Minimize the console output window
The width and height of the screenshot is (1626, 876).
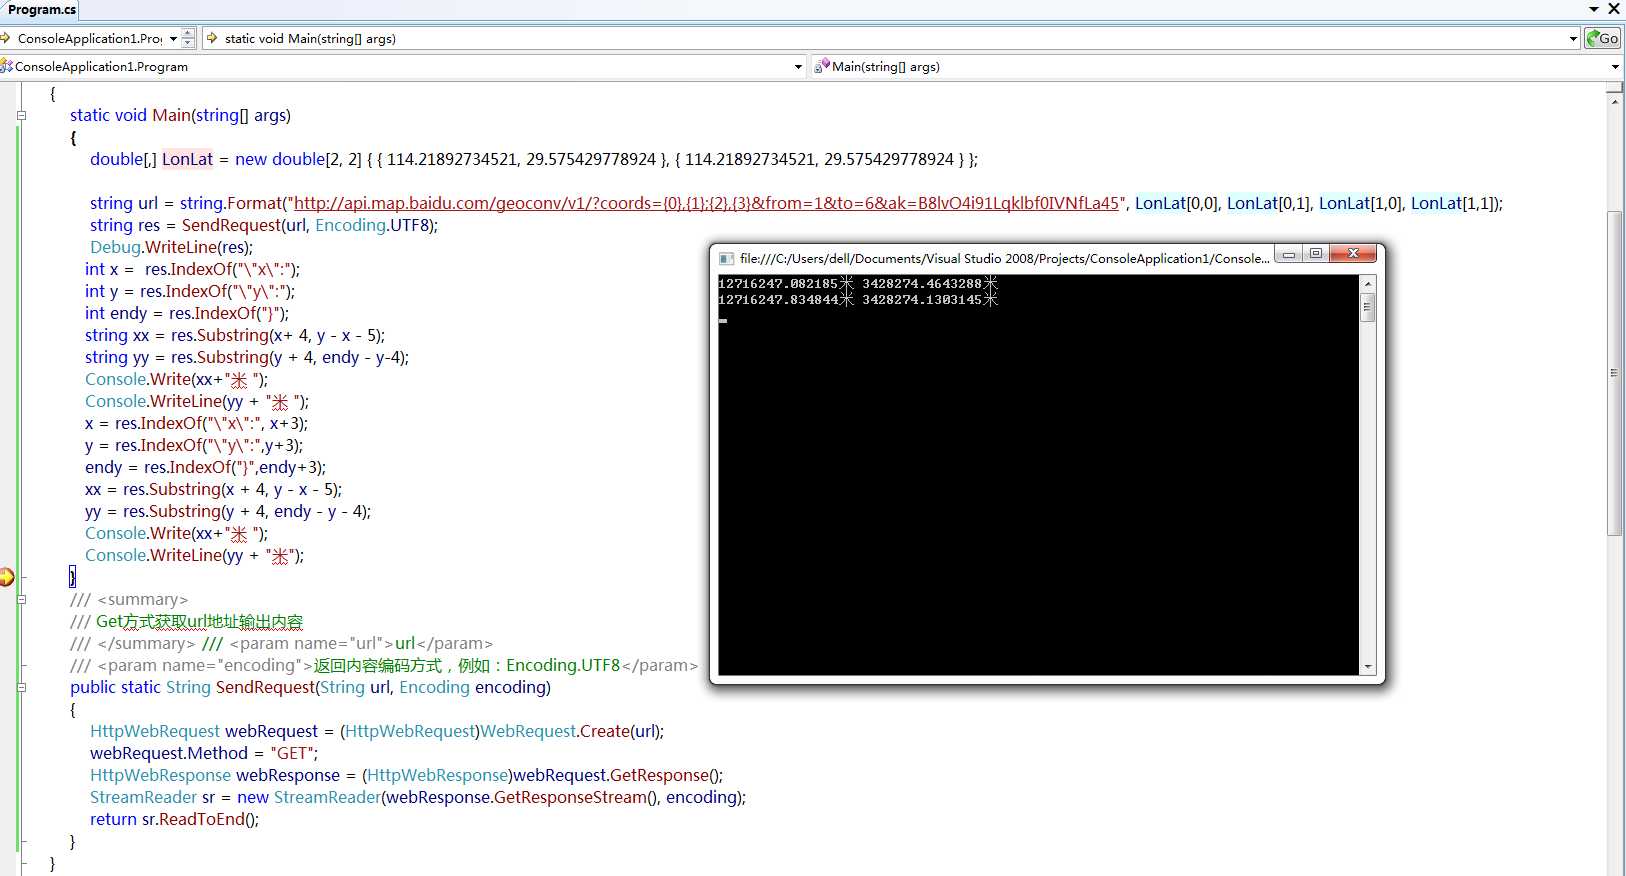pyautogui.click(x=1289, y=254)
